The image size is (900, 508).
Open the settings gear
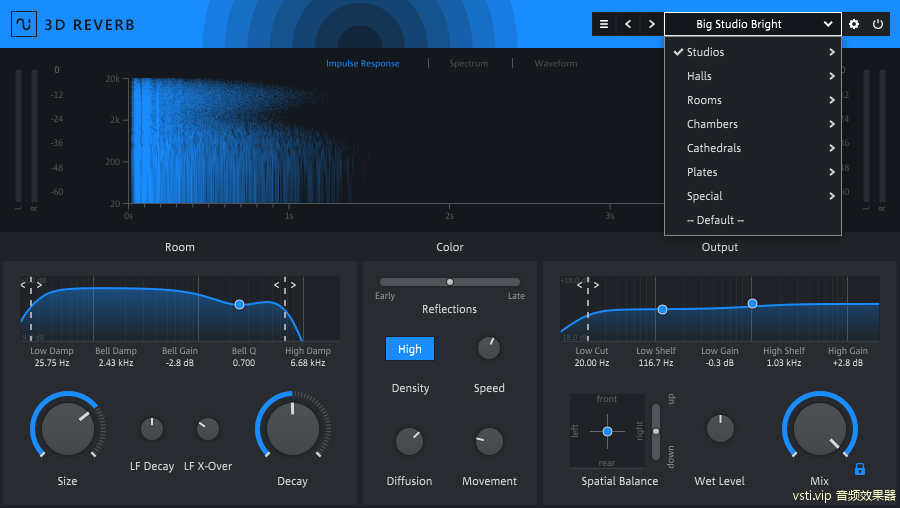[x=854, y=24]
